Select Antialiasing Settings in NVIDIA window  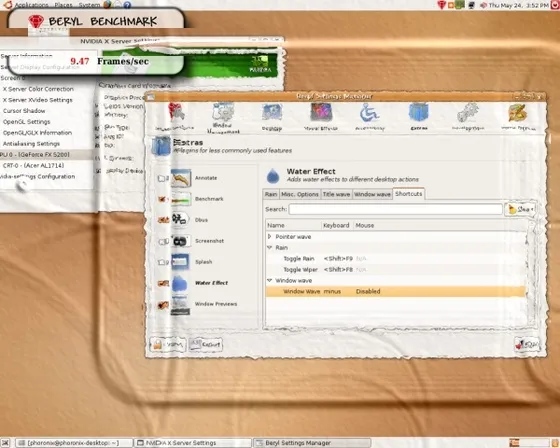(31, 144)
